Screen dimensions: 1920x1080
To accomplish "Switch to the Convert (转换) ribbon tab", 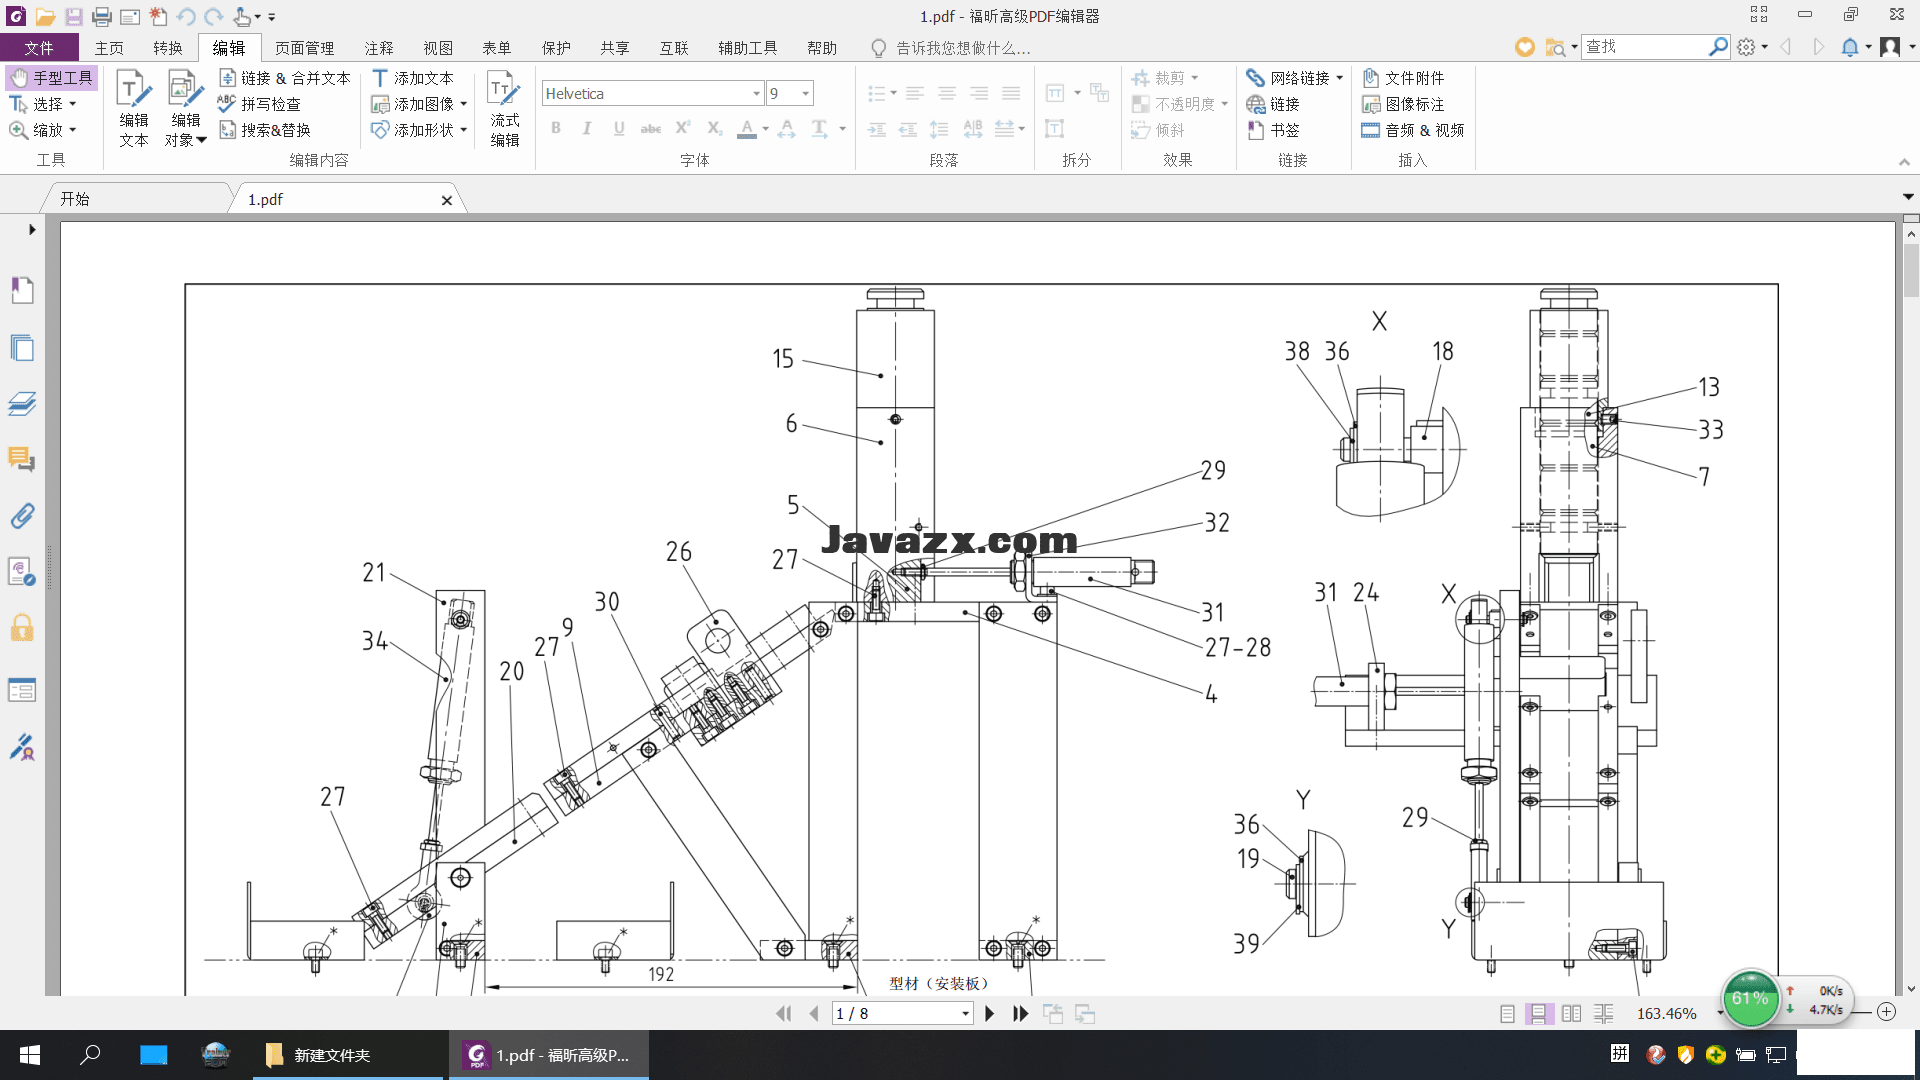I will pos(168,48).
